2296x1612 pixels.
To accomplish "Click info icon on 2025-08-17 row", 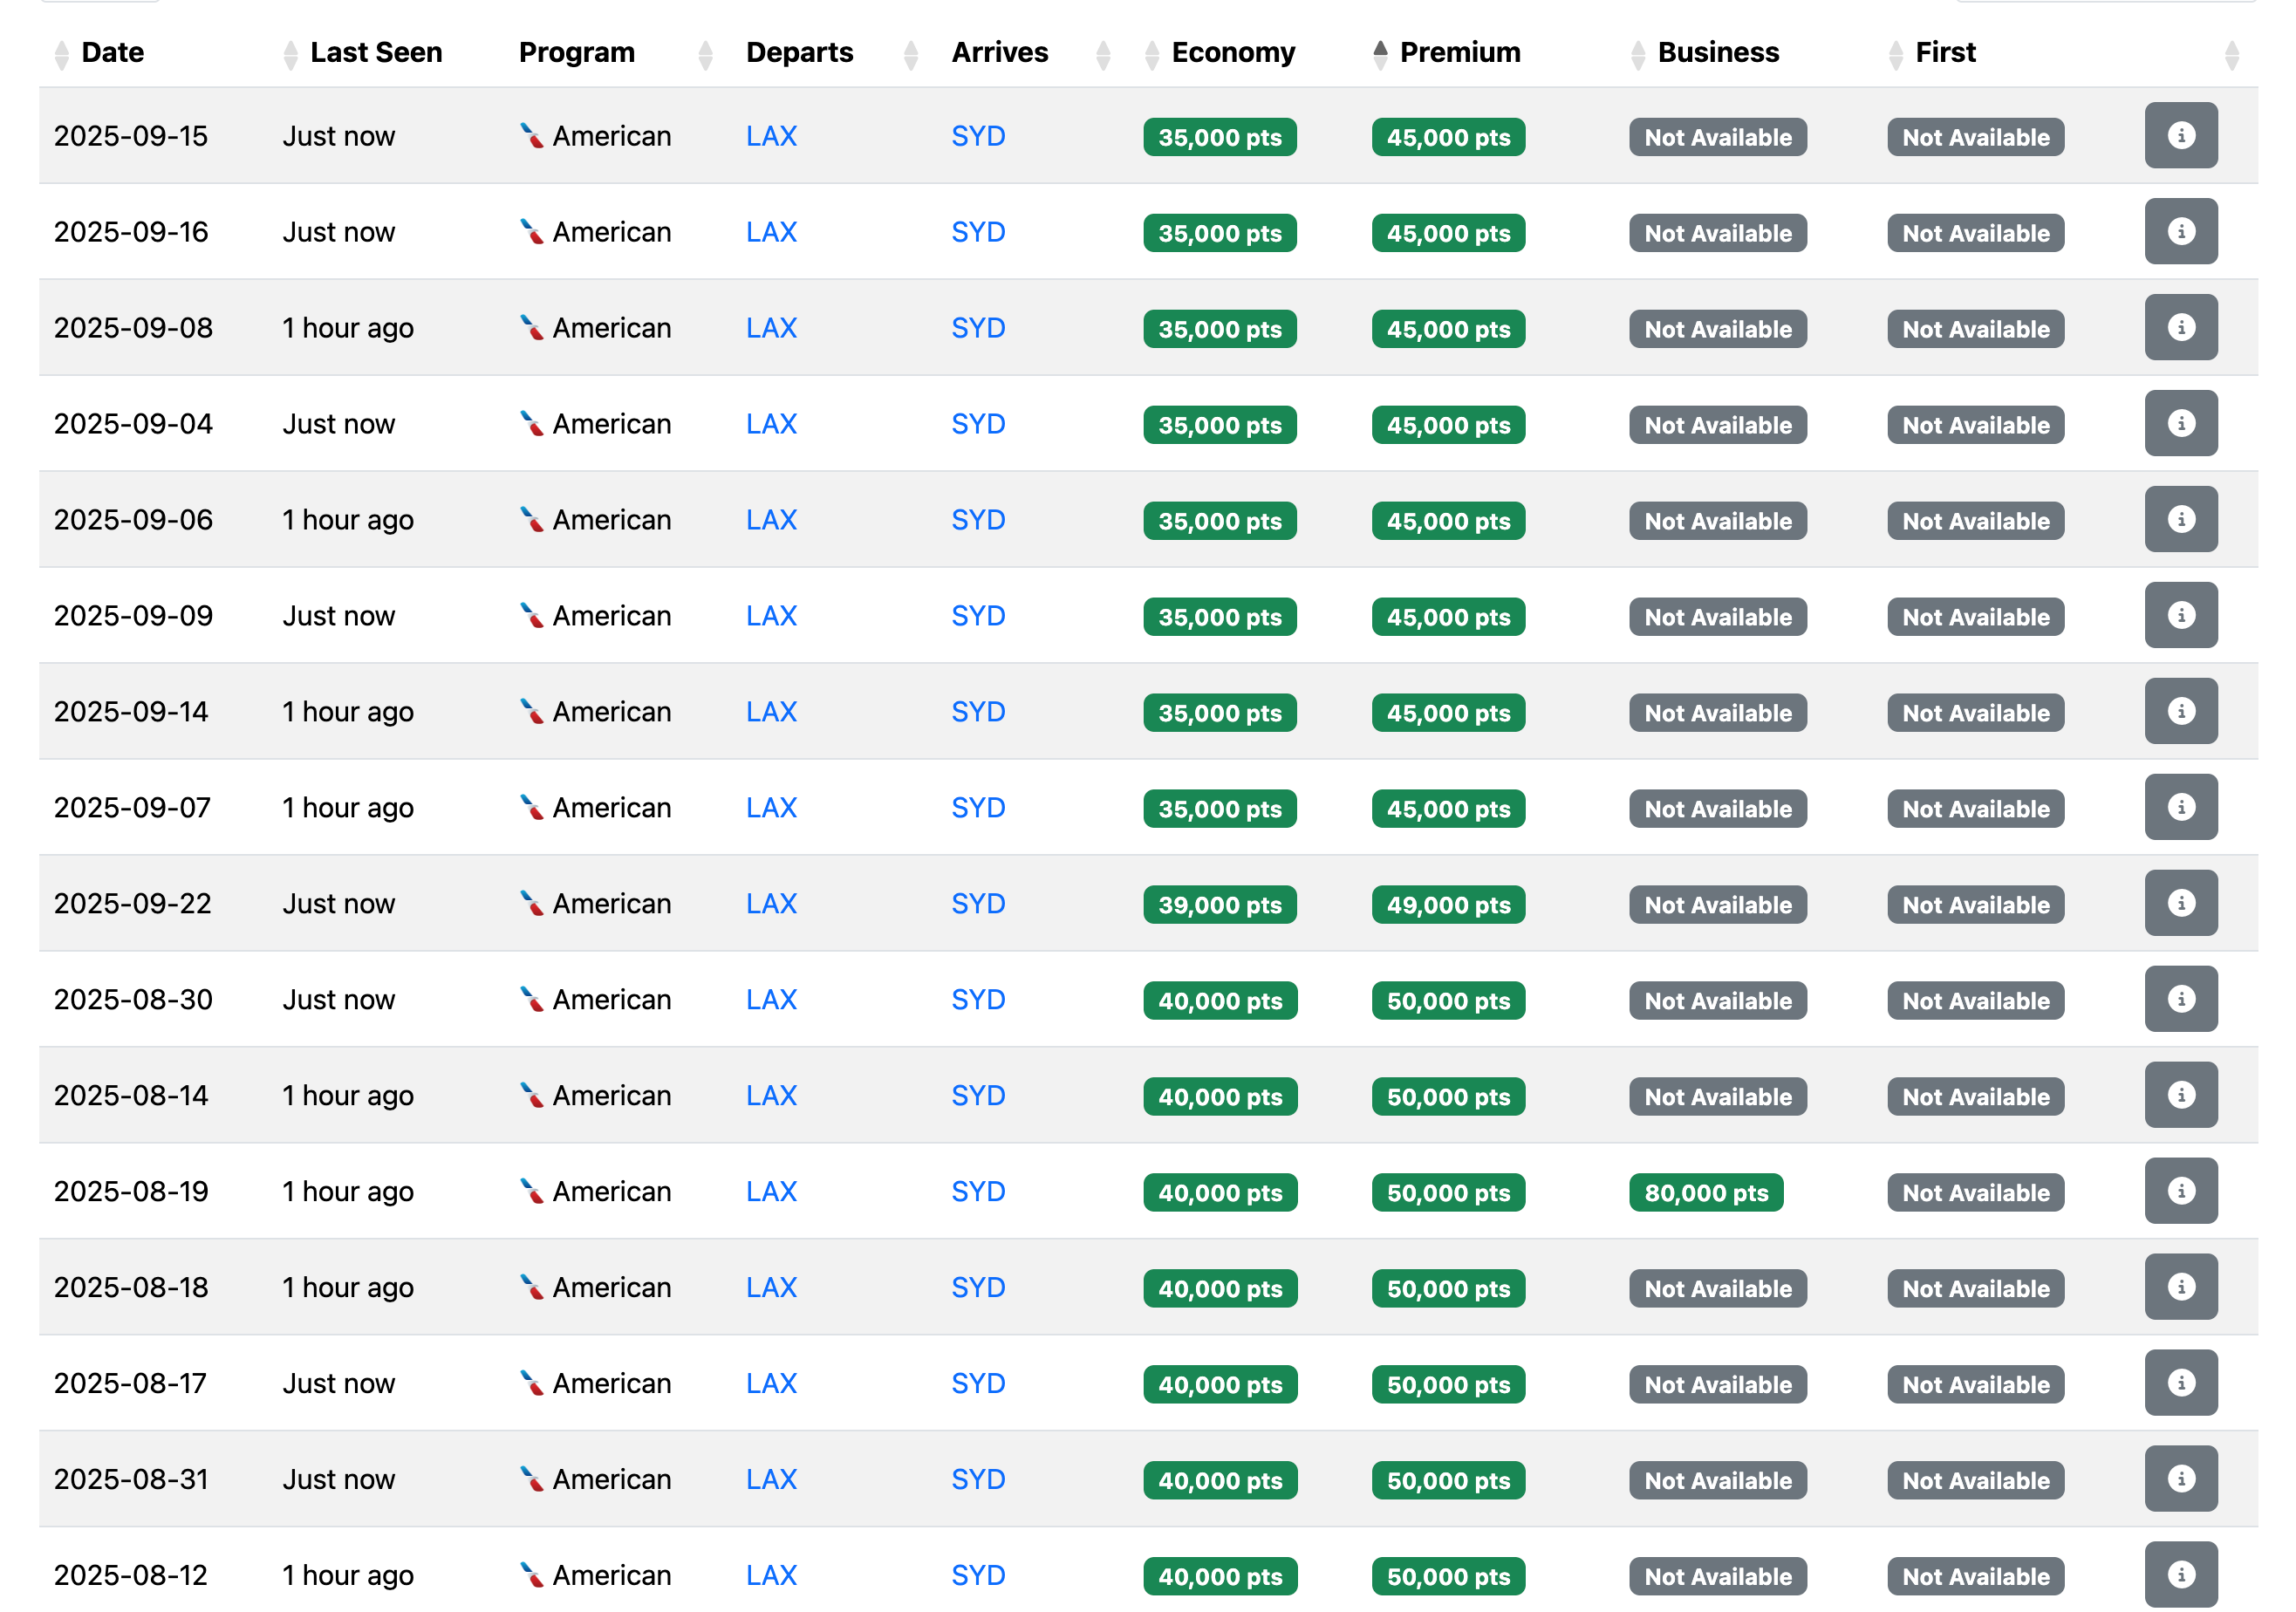I will [2180, 1383].
